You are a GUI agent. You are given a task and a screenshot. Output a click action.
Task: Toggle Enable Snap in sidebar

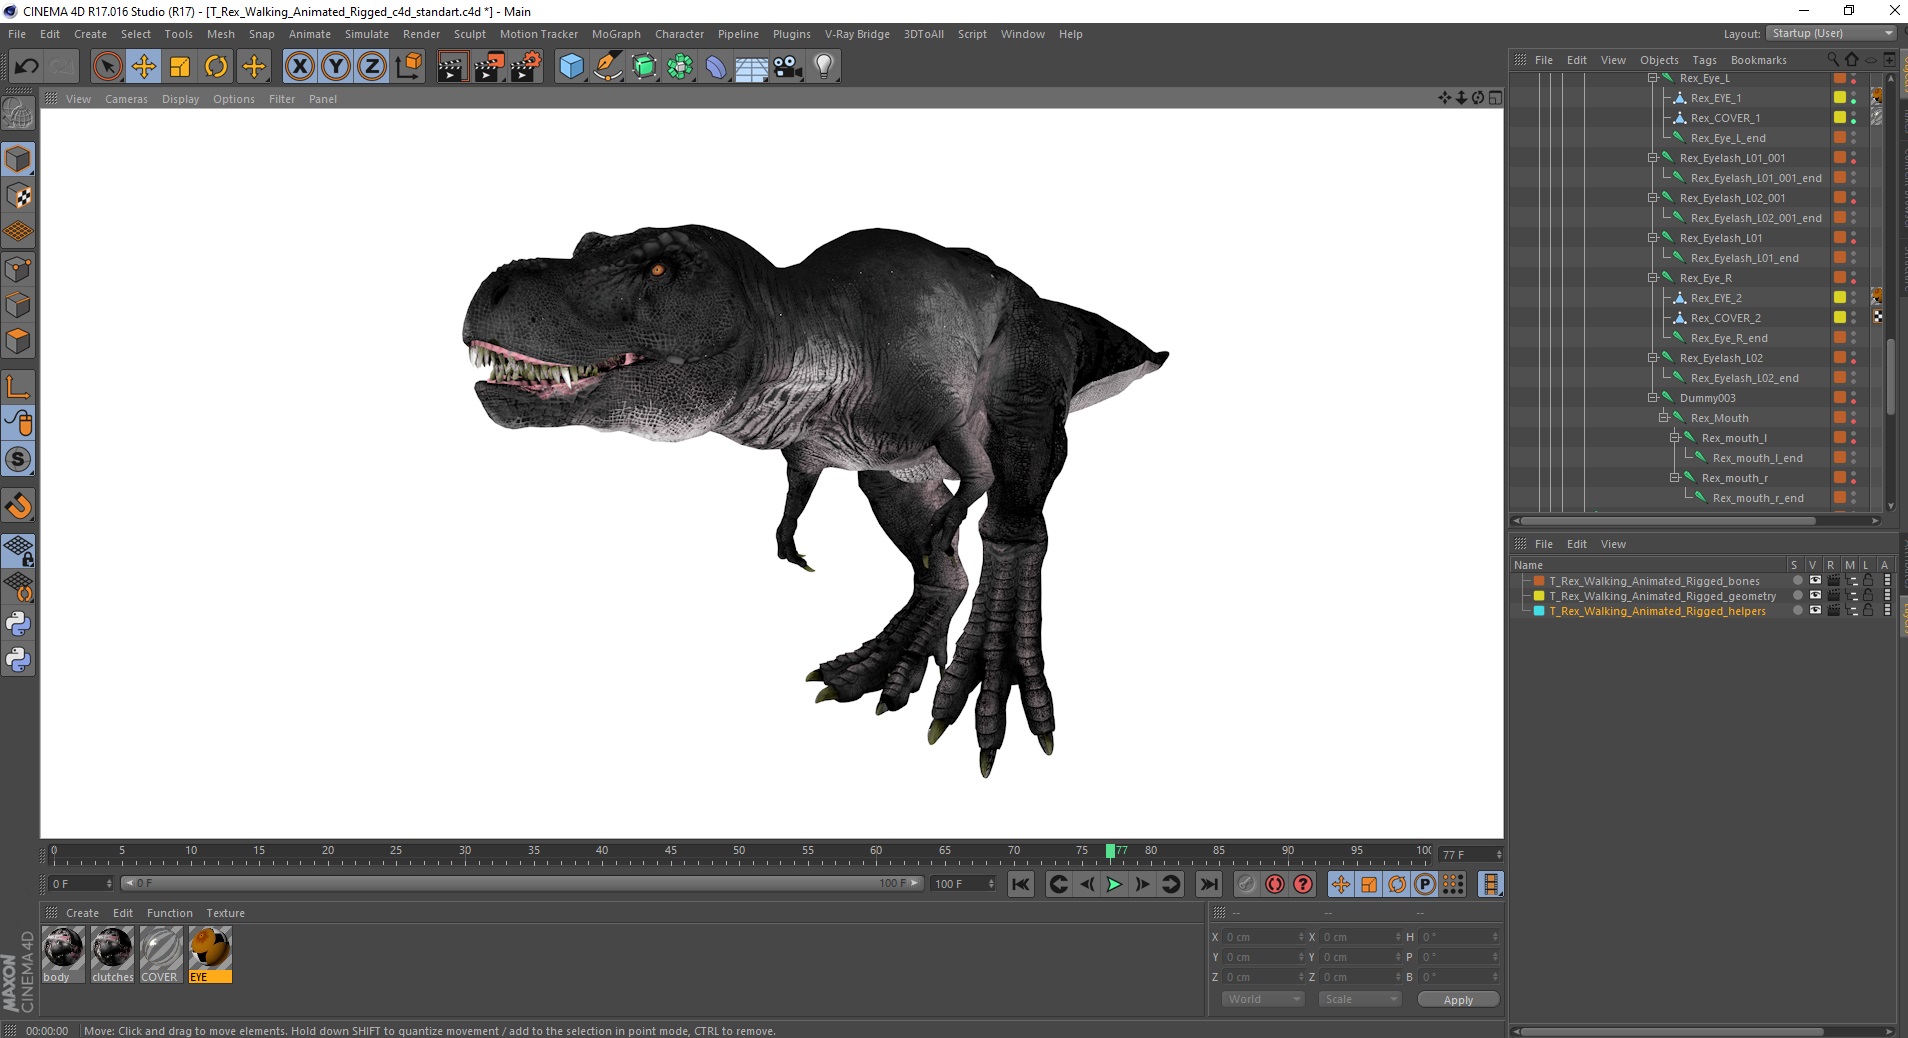pos(18,506)
